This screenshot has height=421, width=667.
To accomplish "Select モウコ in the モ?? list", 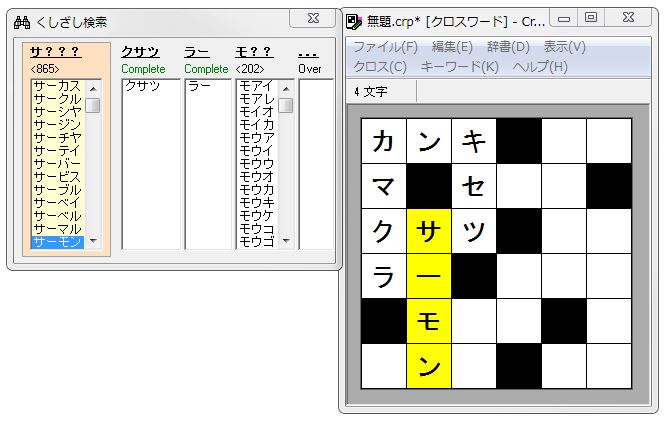I will [x=257, y=228].
